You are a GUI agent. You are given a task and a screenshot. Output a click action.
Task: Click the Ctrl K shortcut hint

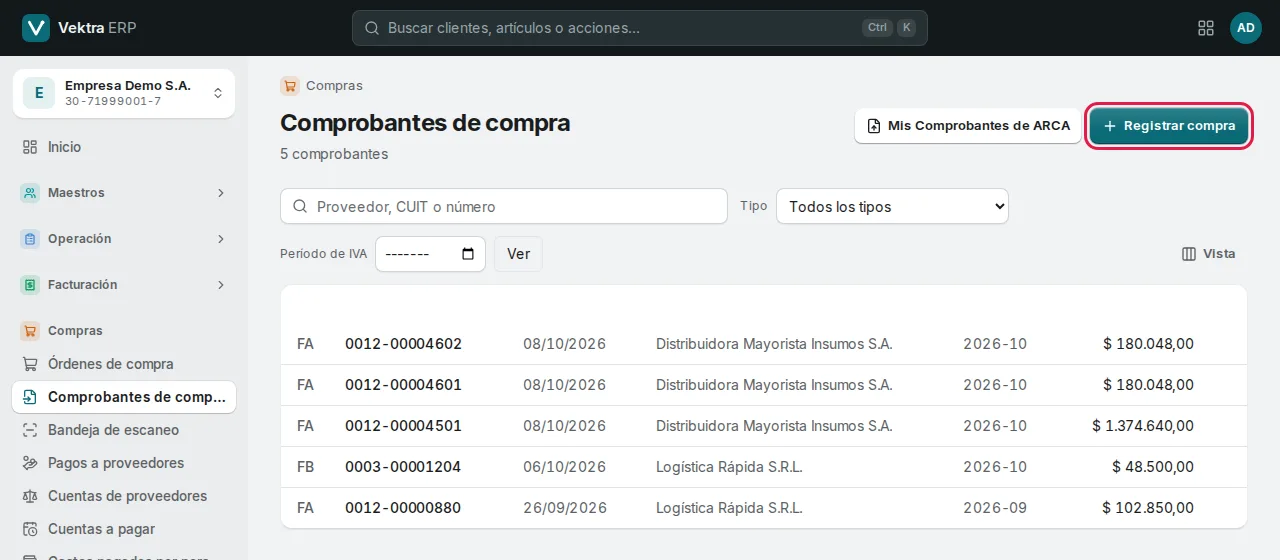889,28
